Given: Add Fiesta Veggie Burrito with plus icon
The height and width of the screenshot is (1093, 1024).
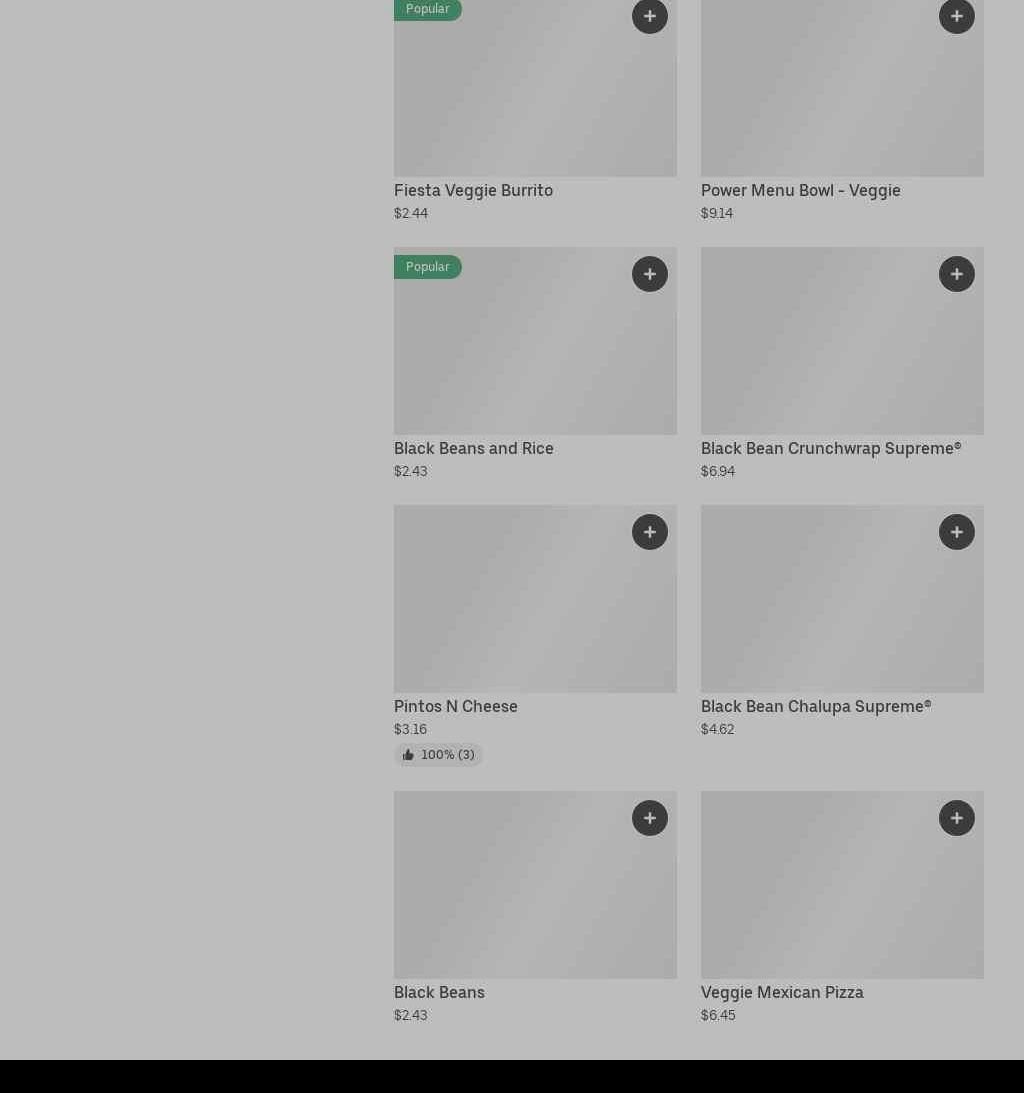Looking at the screenshot, I should [649, 16].
